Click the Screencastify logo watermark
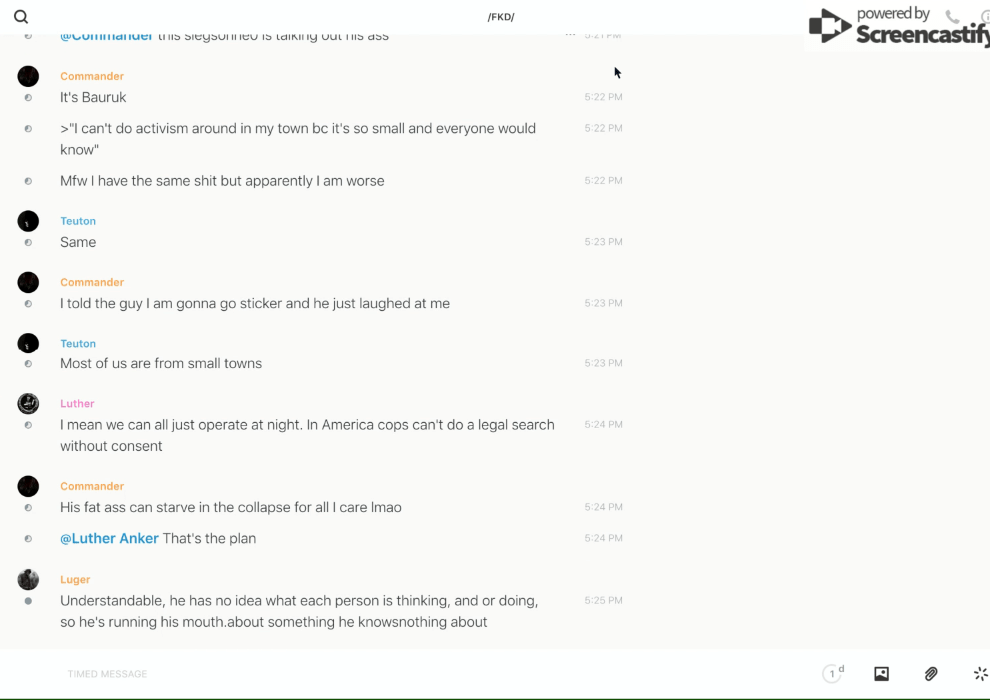This screenshot has height=700, width=990. (895, 27)
